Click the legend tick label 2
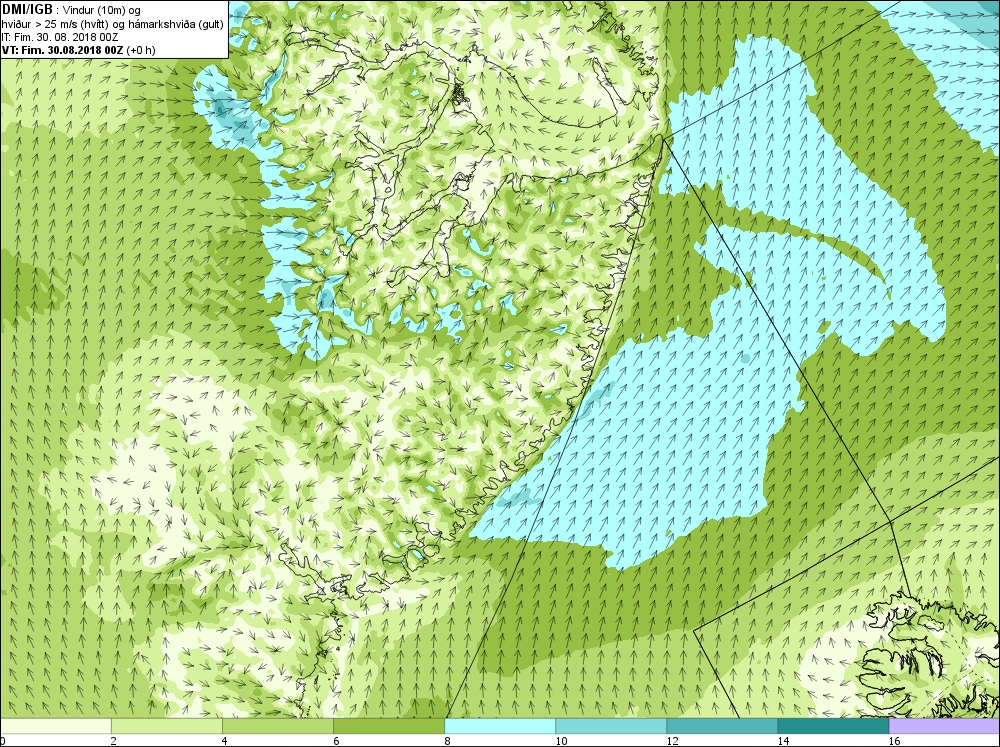This screenshot has width=1000, height=747. 114,741
